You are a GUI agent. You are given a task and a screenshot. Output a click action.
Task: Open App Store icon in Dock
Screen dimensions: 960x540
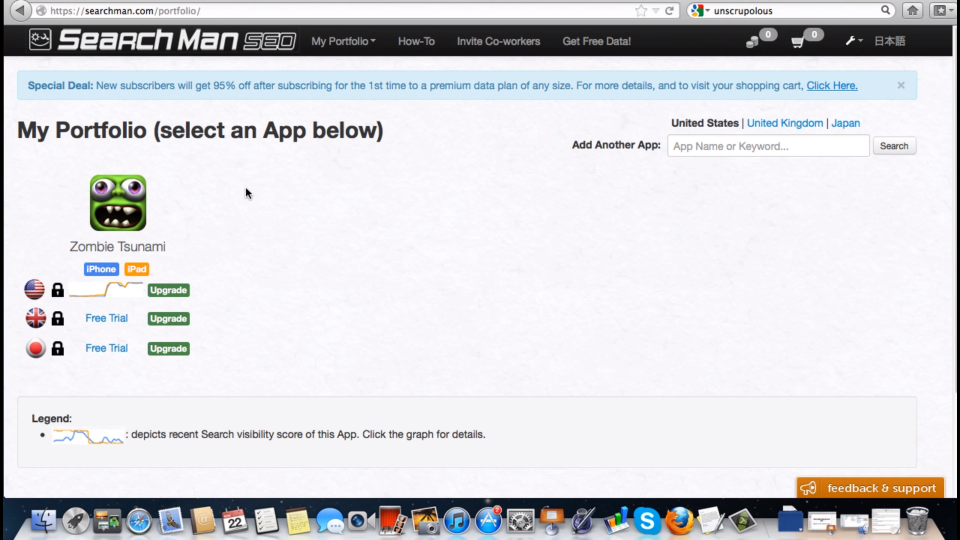pos(489,521)
